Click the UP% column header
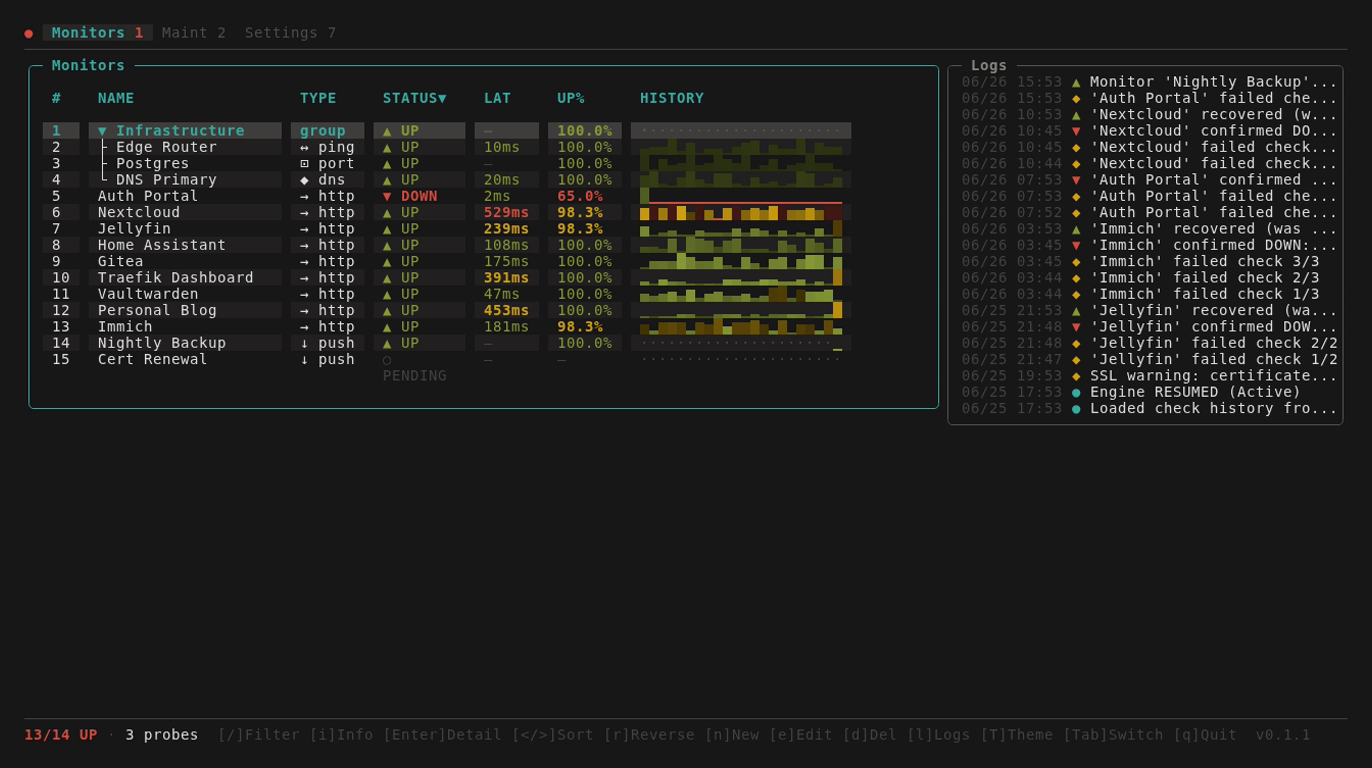Image resolution: width=1372 pixels, height=768 pixels. 571,98
